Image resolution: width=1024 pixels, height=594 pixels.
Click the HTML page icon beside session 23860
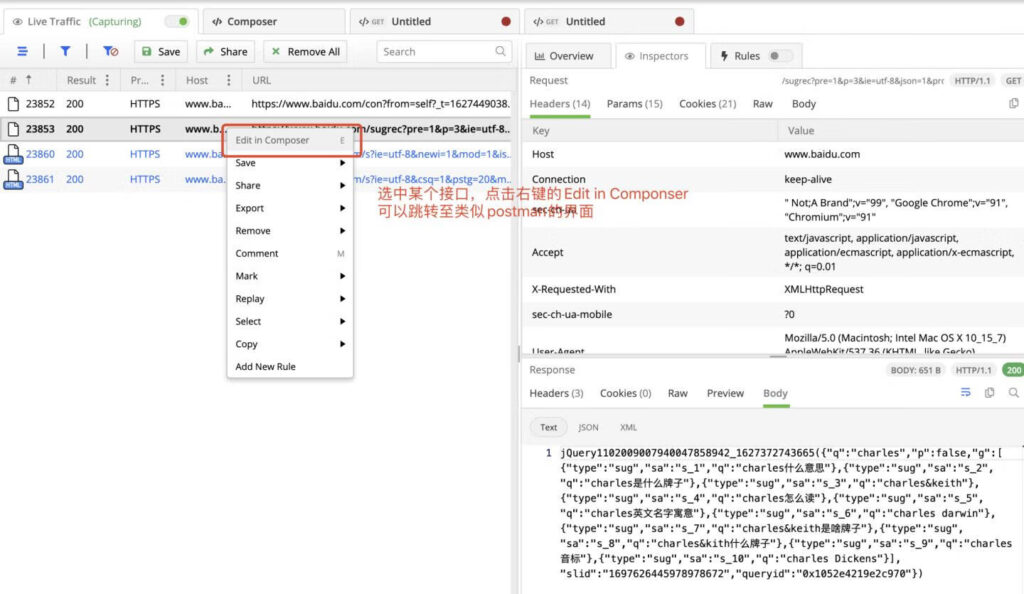point(13,154)
